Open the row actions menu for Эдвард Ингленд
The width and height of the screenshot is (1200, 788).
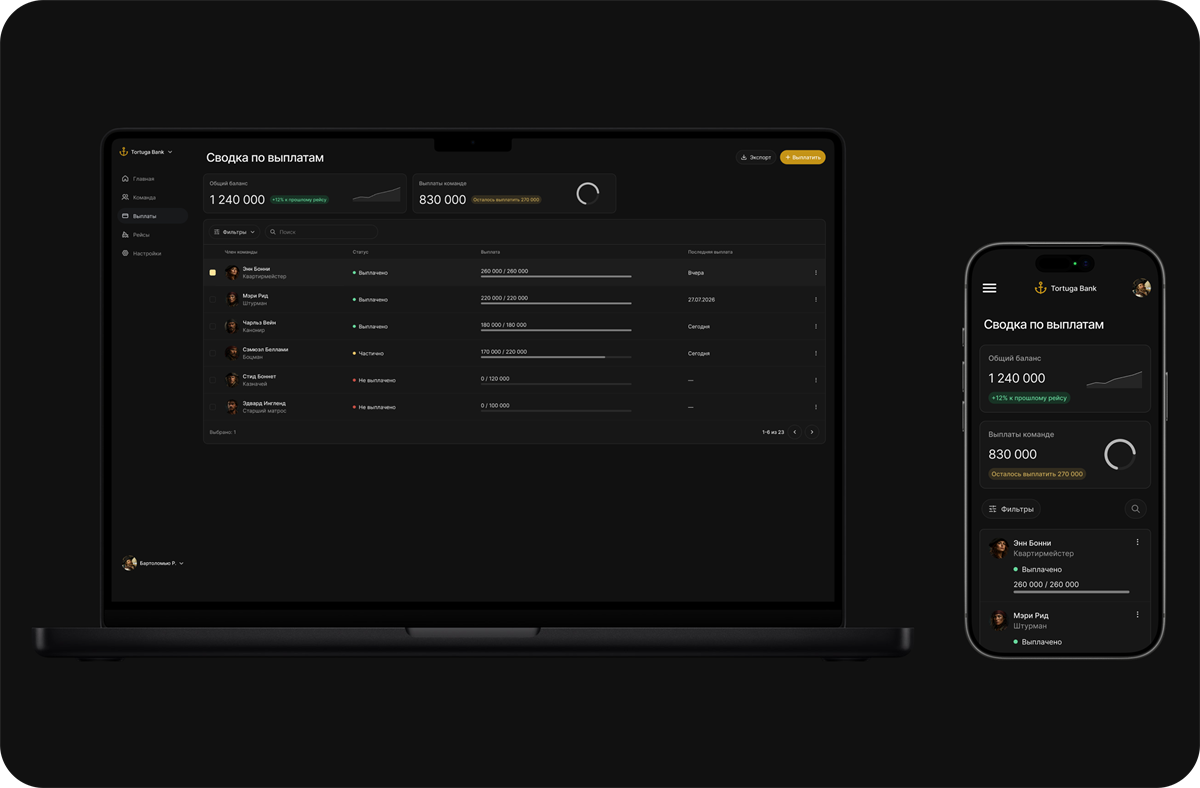(815, 407)
